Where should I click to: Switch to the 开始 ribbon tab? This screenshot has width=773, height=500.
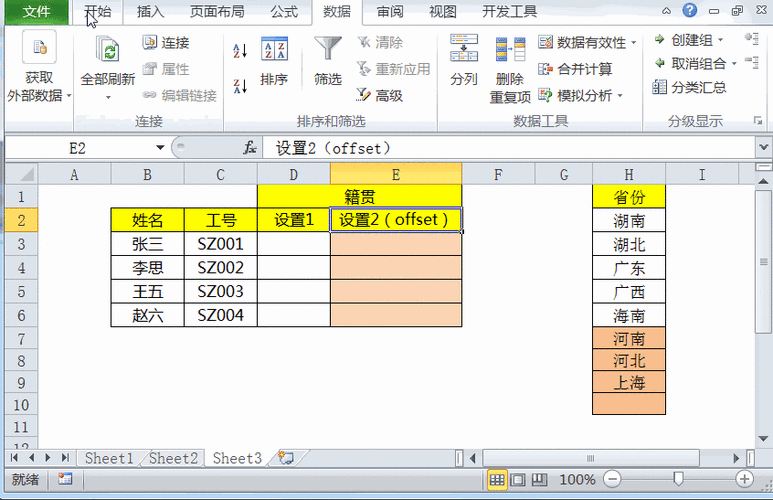click(98, 11)
